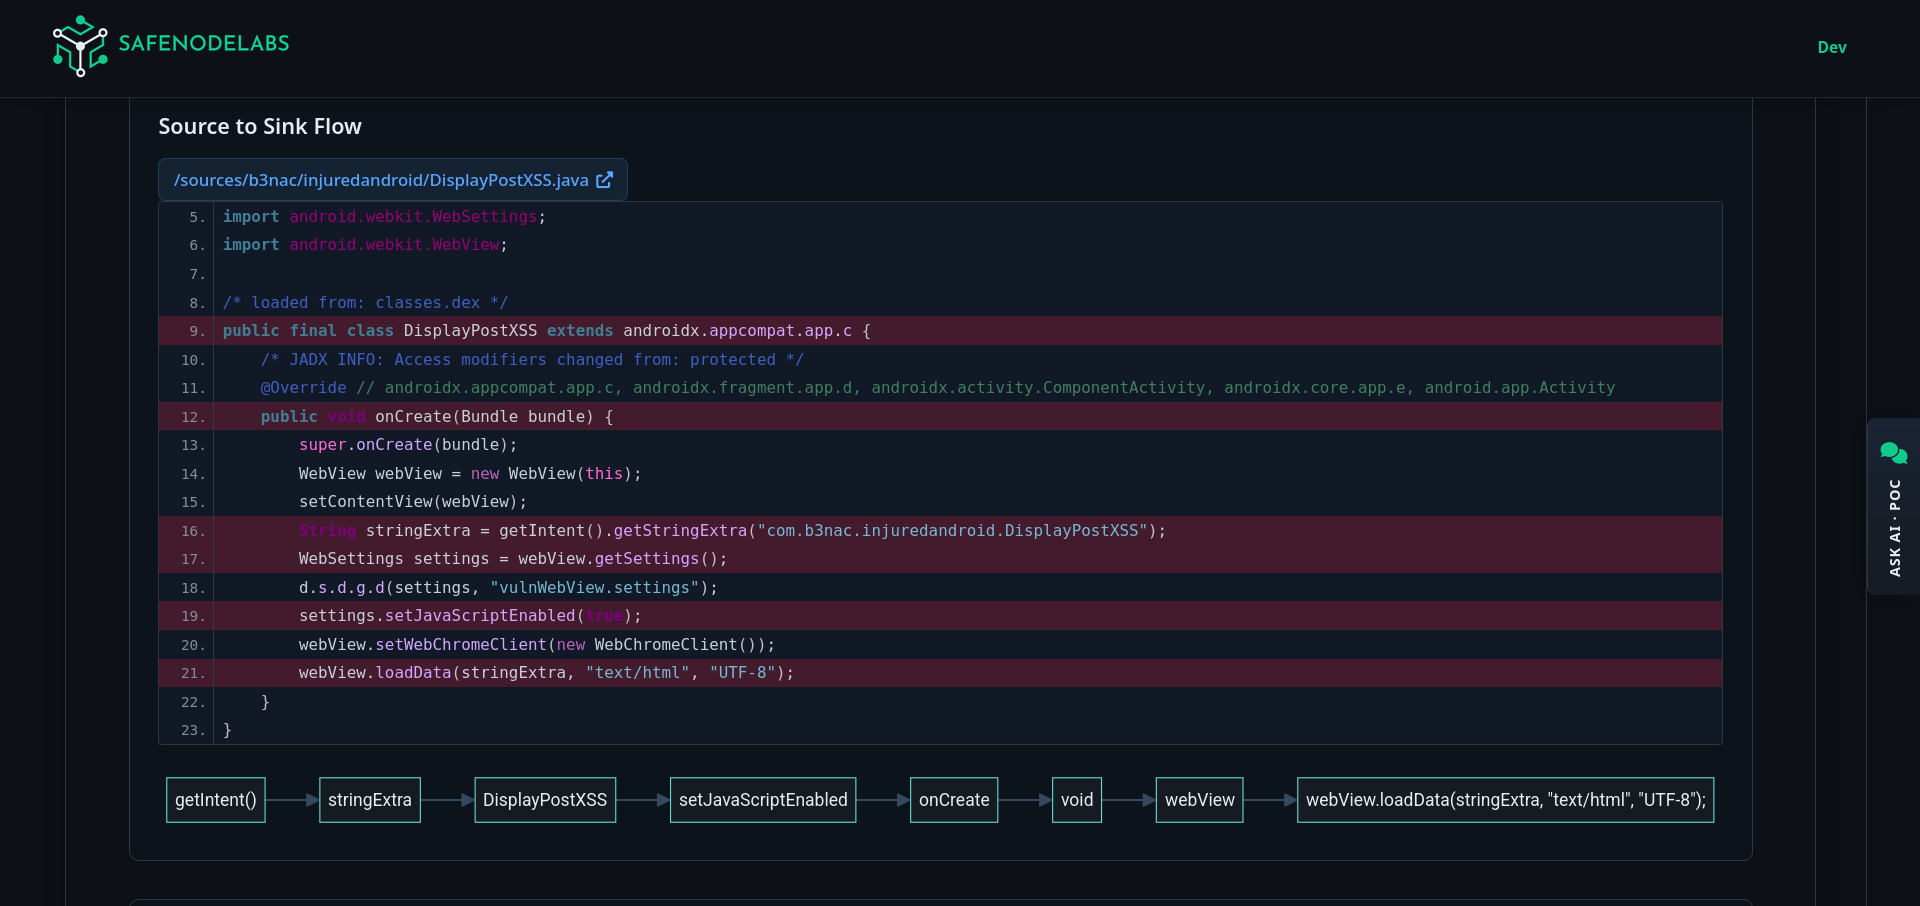1920x906 pixels.
Task: Select the setJavaScriptEnabled flow node
Action: point(763,800)
